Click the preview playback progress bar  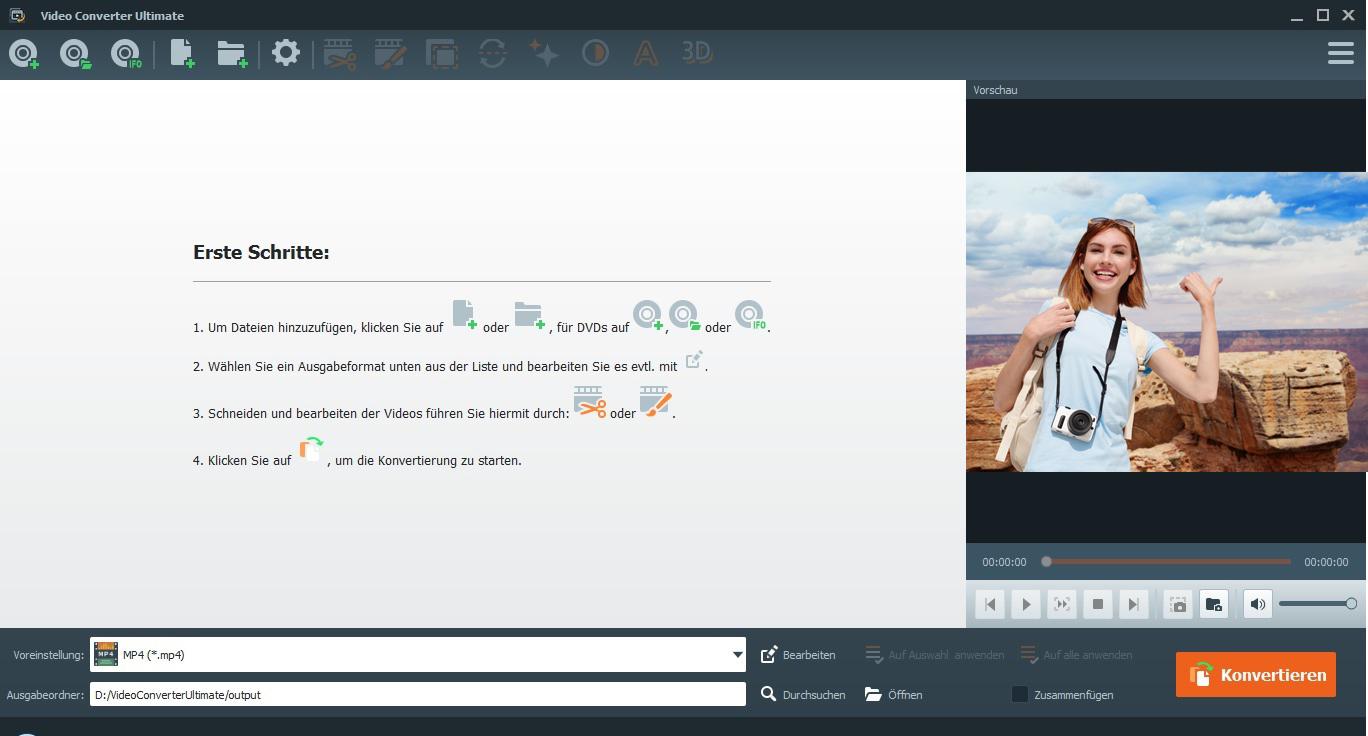point(1168,562)
